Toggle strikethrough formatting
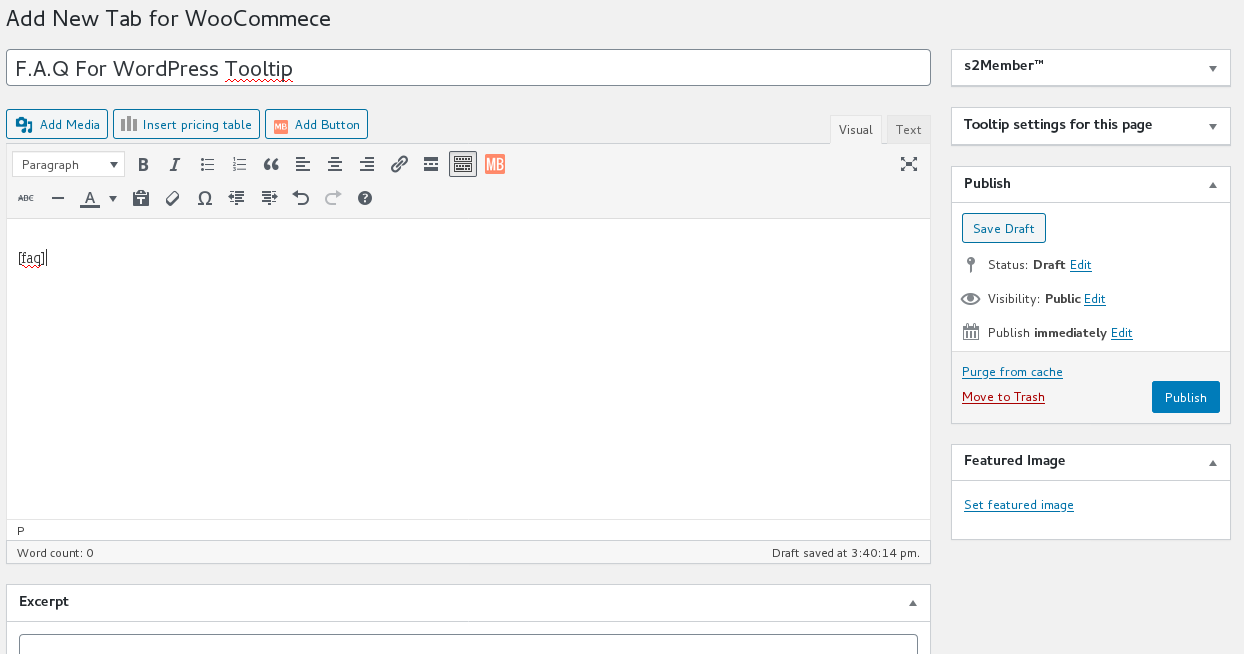The width and height of the screenshot is (1244, 654). coord(25,197)
